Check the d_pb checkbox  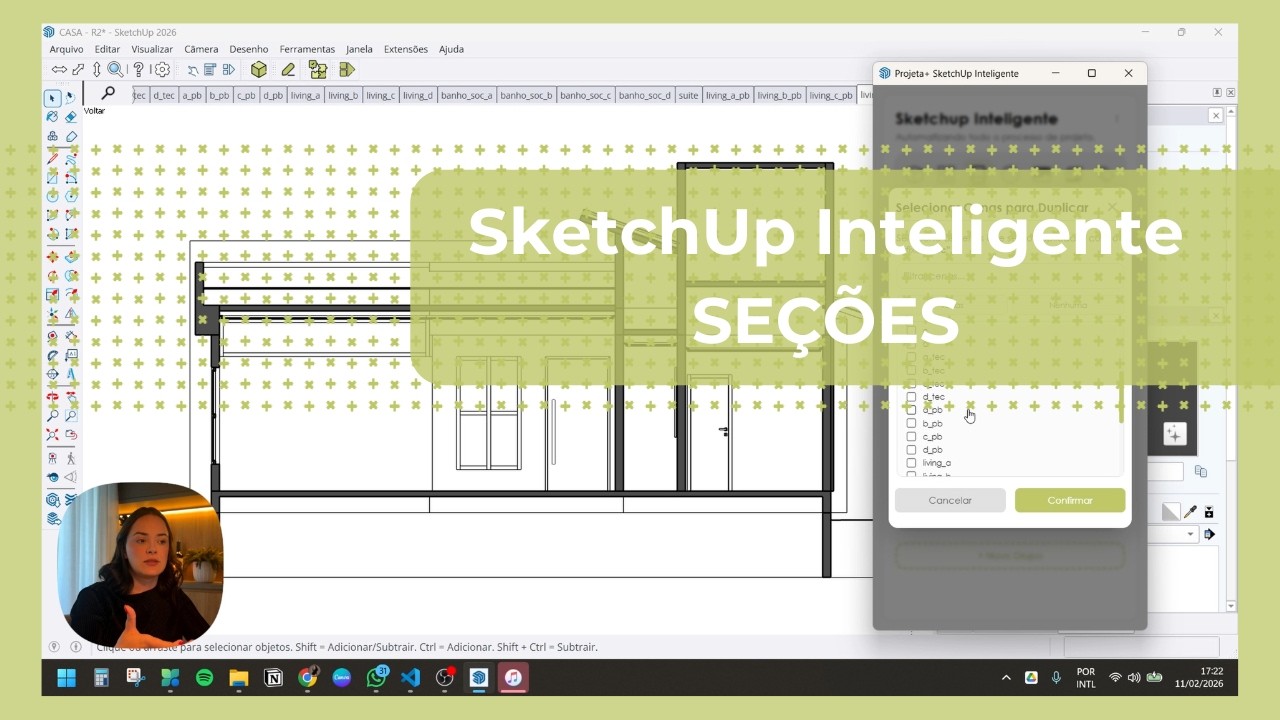tap(911, 450)
